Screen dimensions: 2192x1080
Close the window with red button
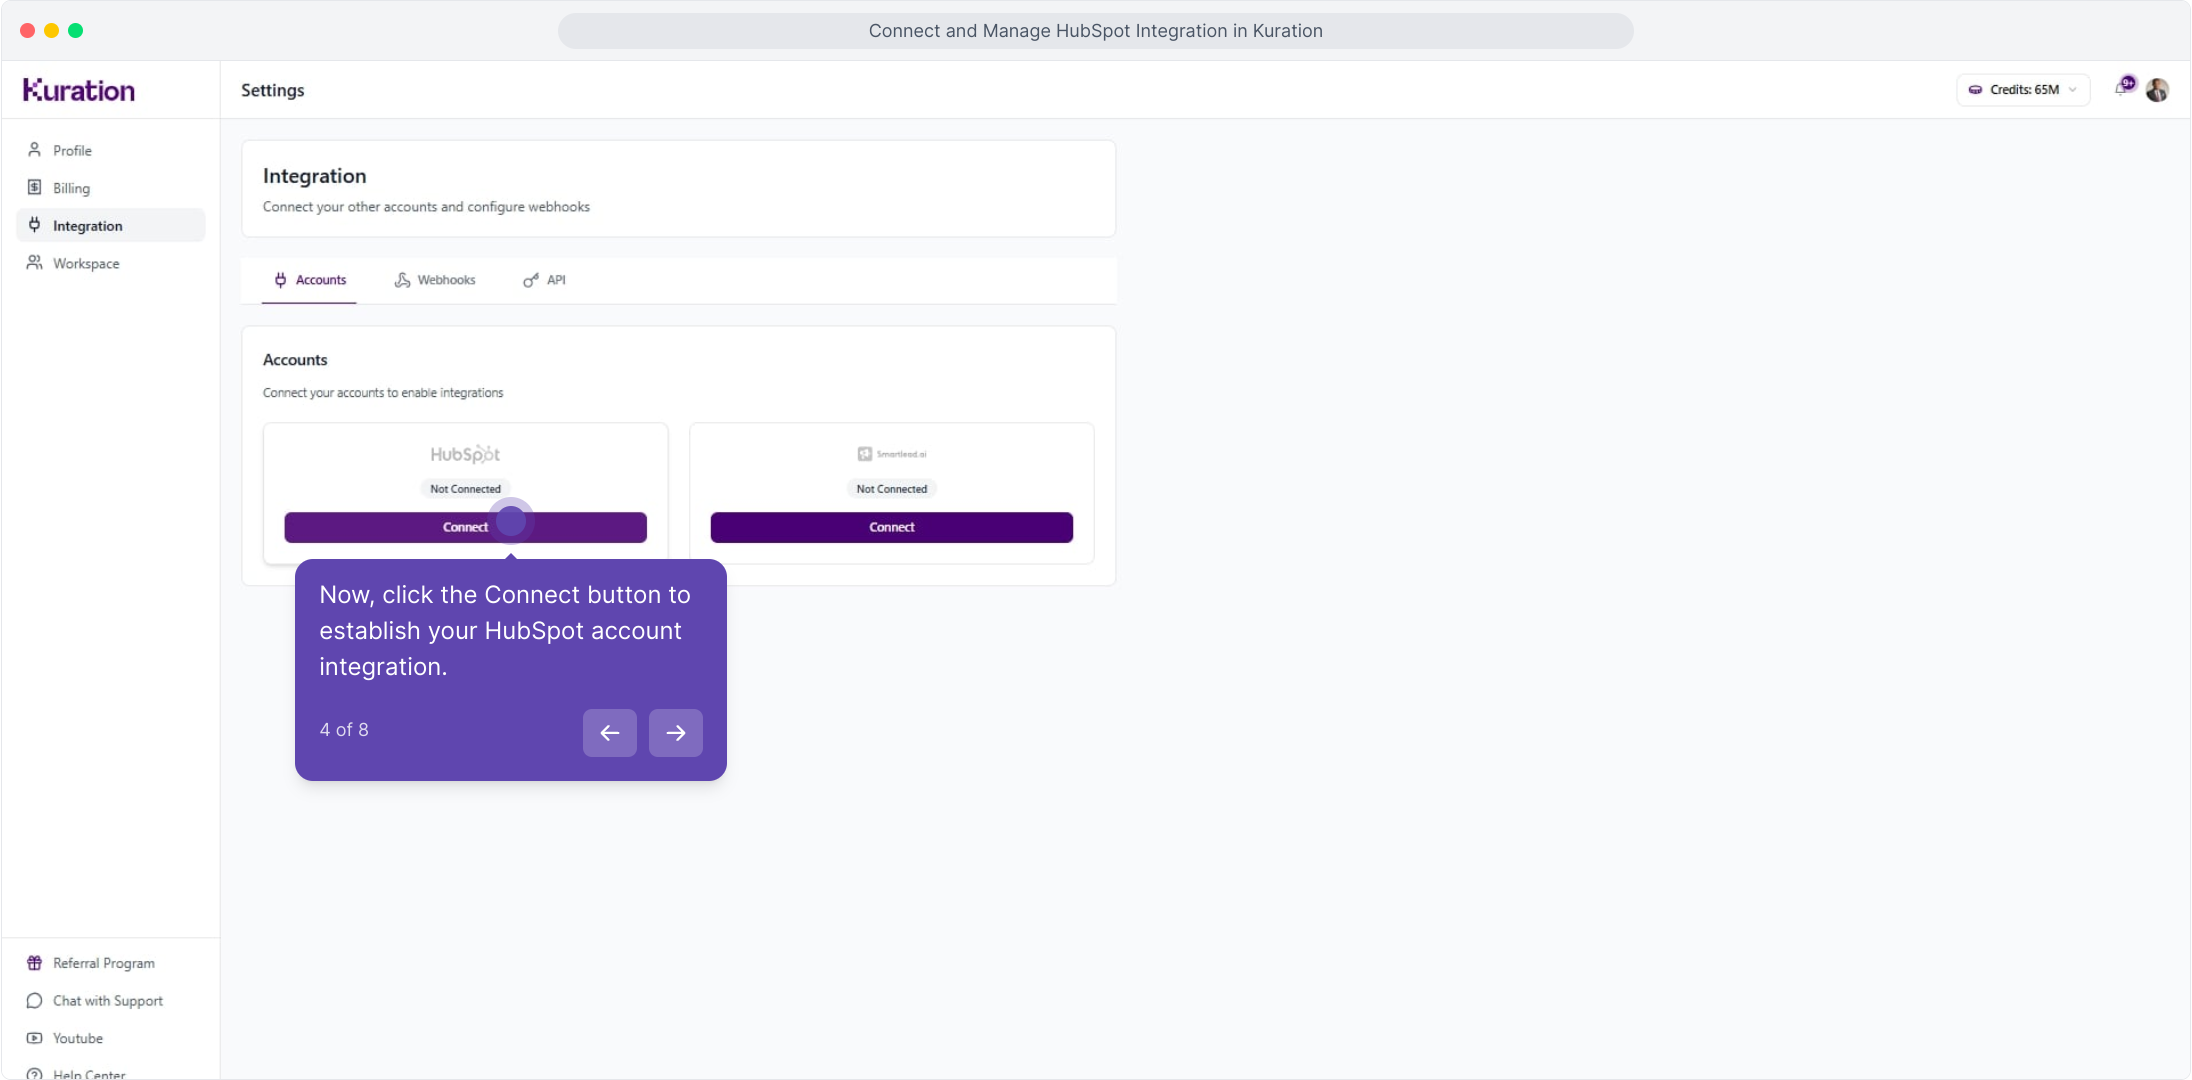click(28, 31)
